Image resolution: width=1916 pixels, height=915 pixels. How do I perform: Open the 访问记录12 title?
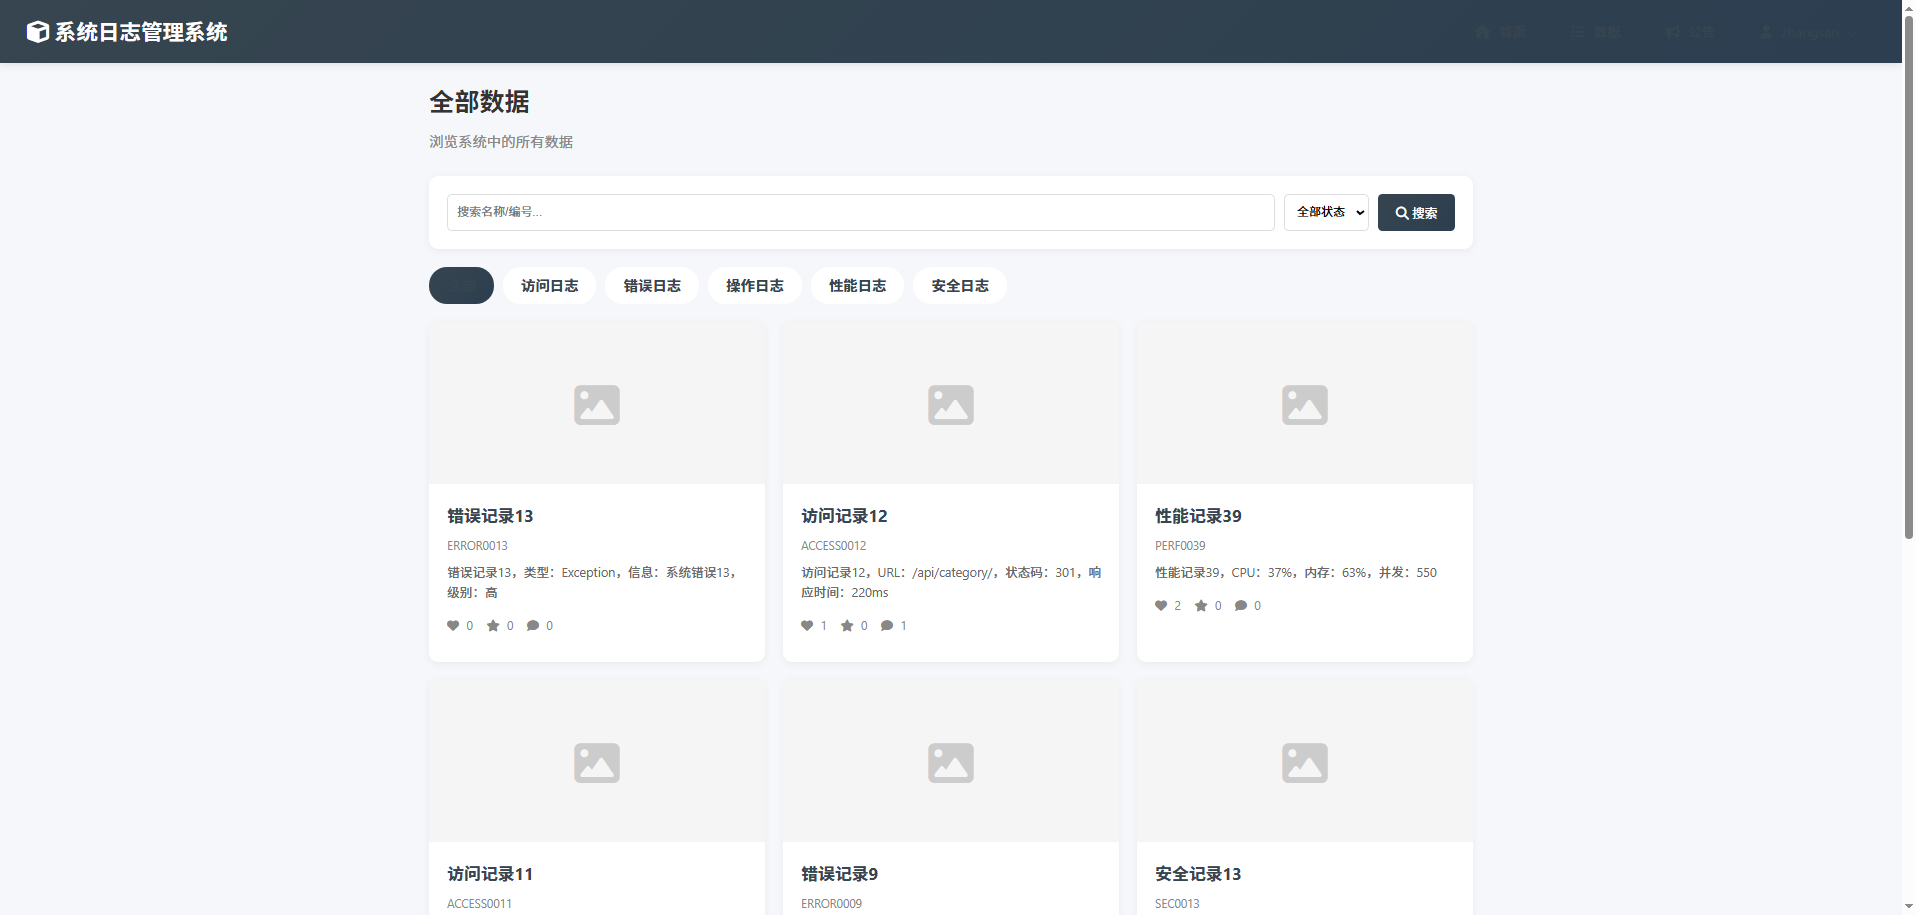844,516
